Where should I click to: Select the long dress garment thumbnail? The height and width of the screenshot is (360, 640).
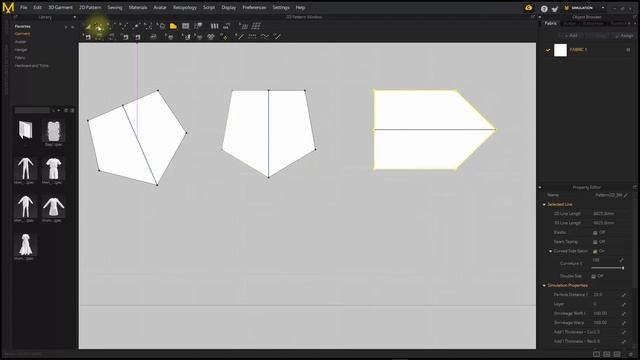click(25, 244)
